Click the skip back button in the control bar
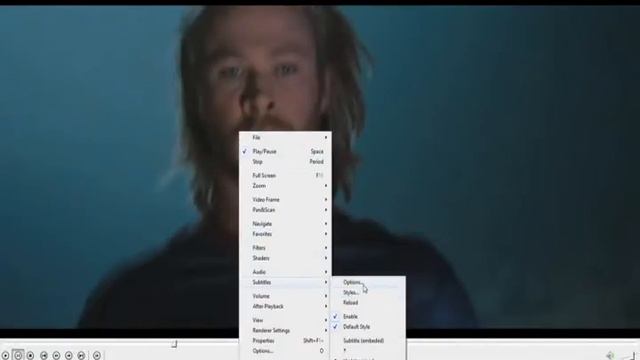 point(44,356)
